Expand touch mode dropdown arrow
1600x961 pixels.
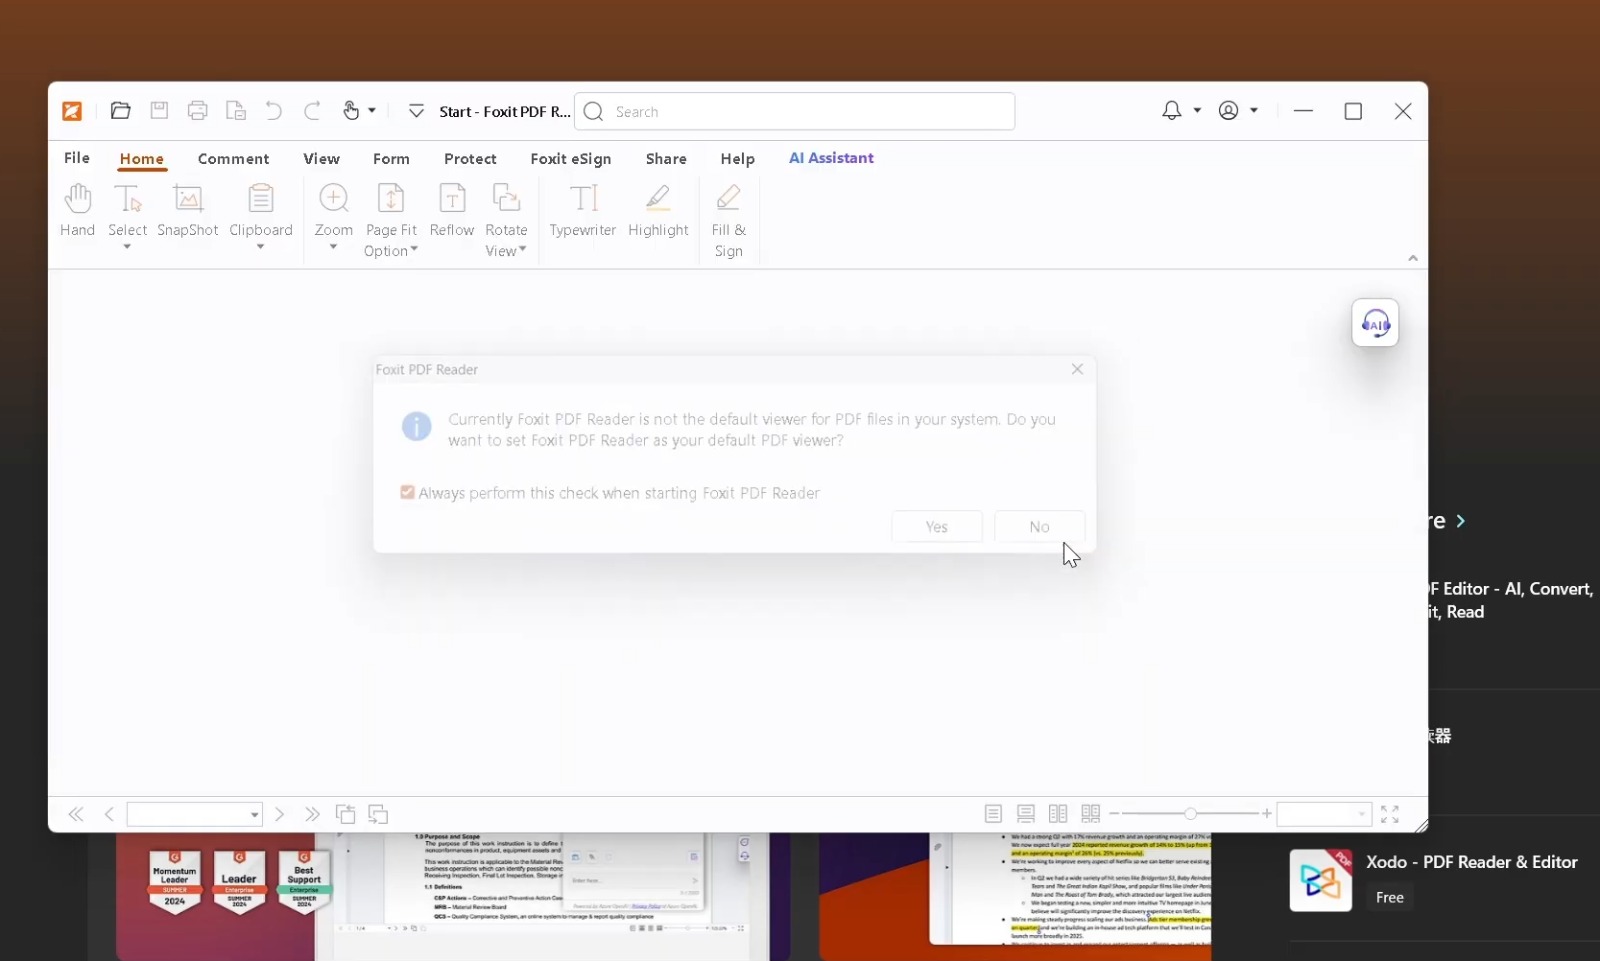coord(372,111)
